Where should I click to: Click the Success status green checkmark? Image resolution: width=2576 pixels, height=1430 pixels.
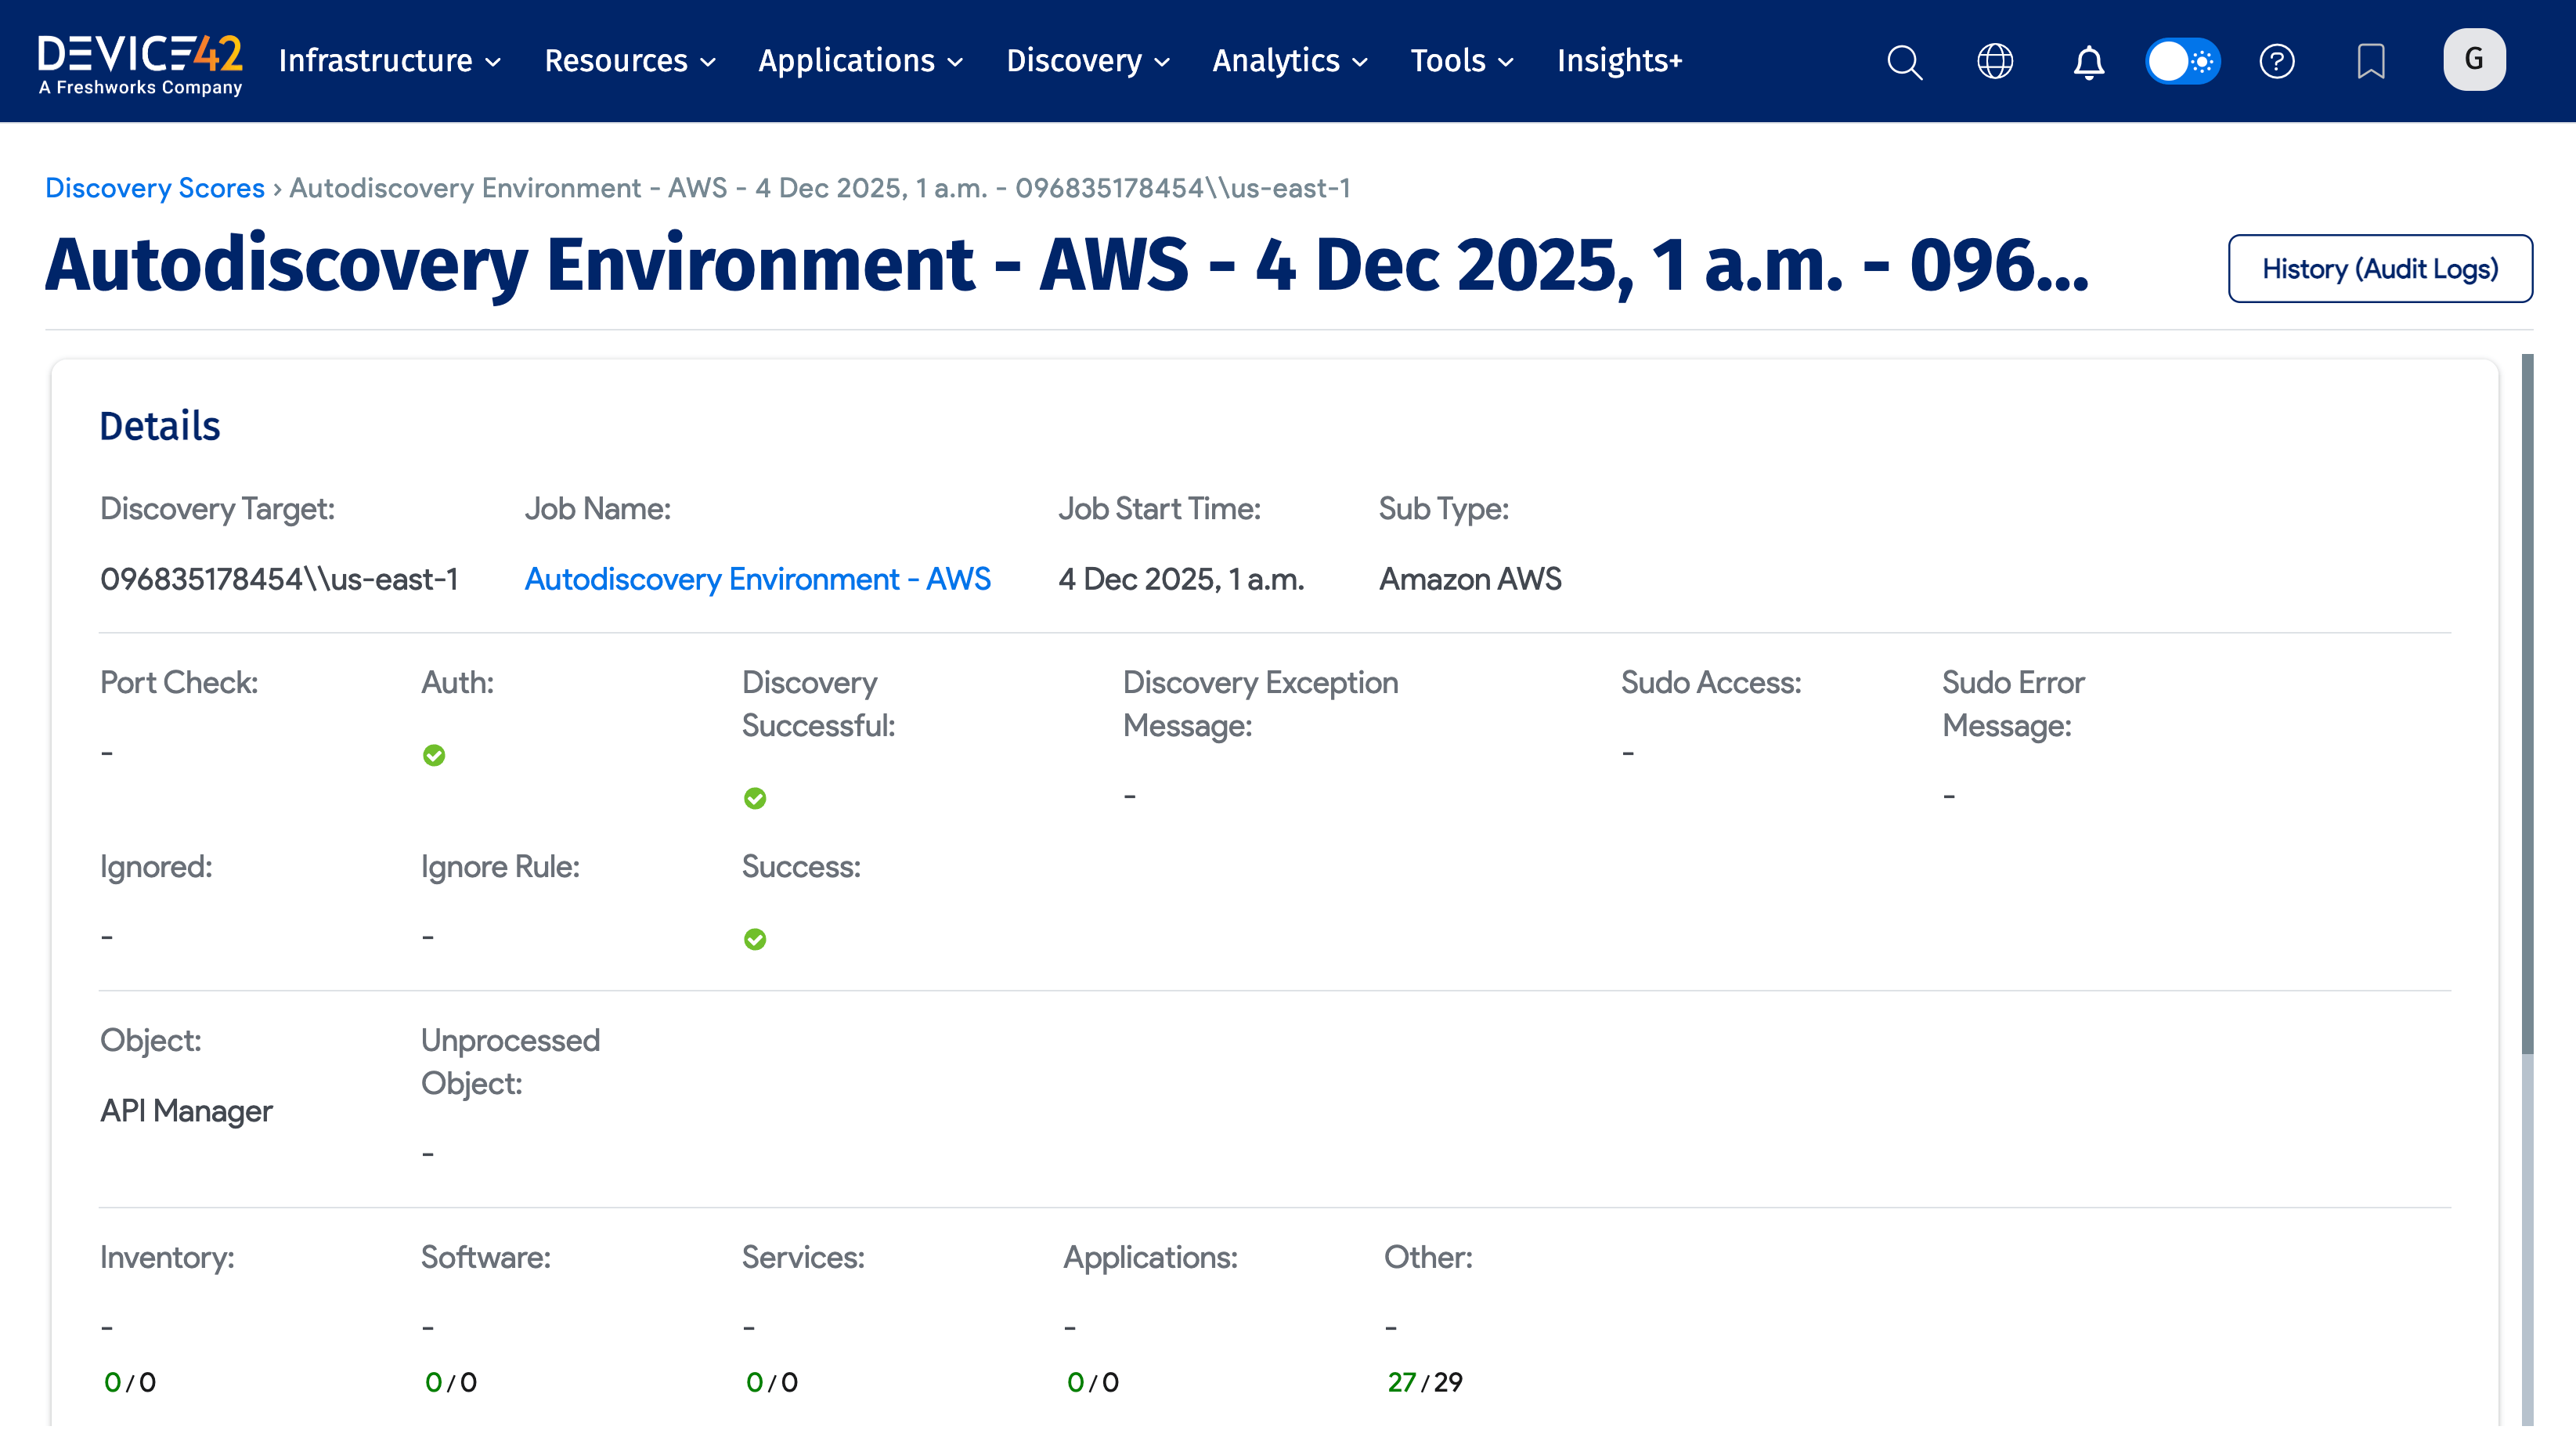[x=755, y=939]
